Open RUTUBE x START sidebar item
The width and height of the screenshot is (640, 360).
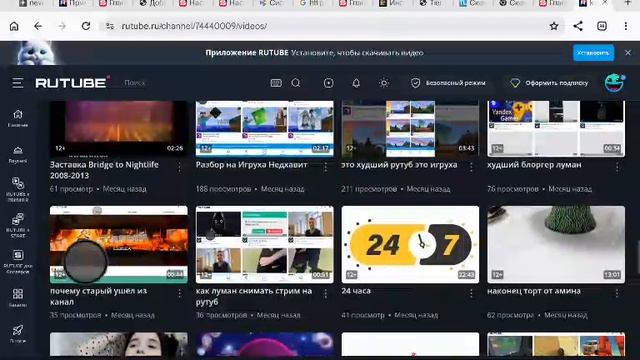(18, 225)
